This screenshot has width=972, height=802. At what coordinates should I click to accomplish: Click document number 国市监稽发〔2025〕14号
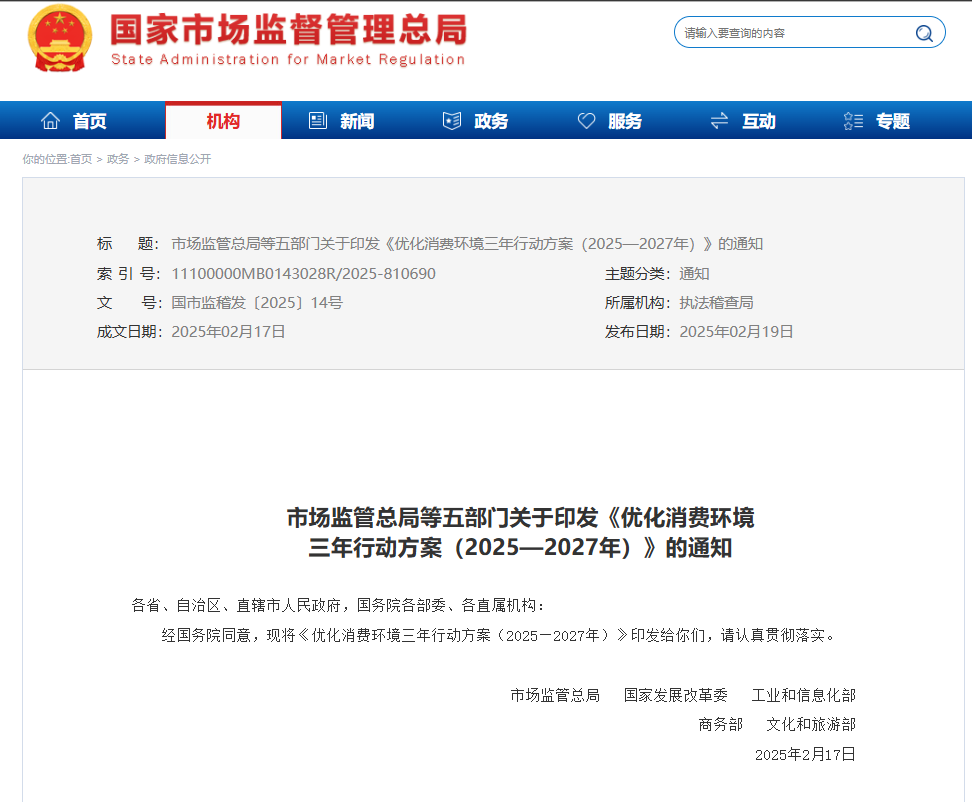[x=257, y=303]
